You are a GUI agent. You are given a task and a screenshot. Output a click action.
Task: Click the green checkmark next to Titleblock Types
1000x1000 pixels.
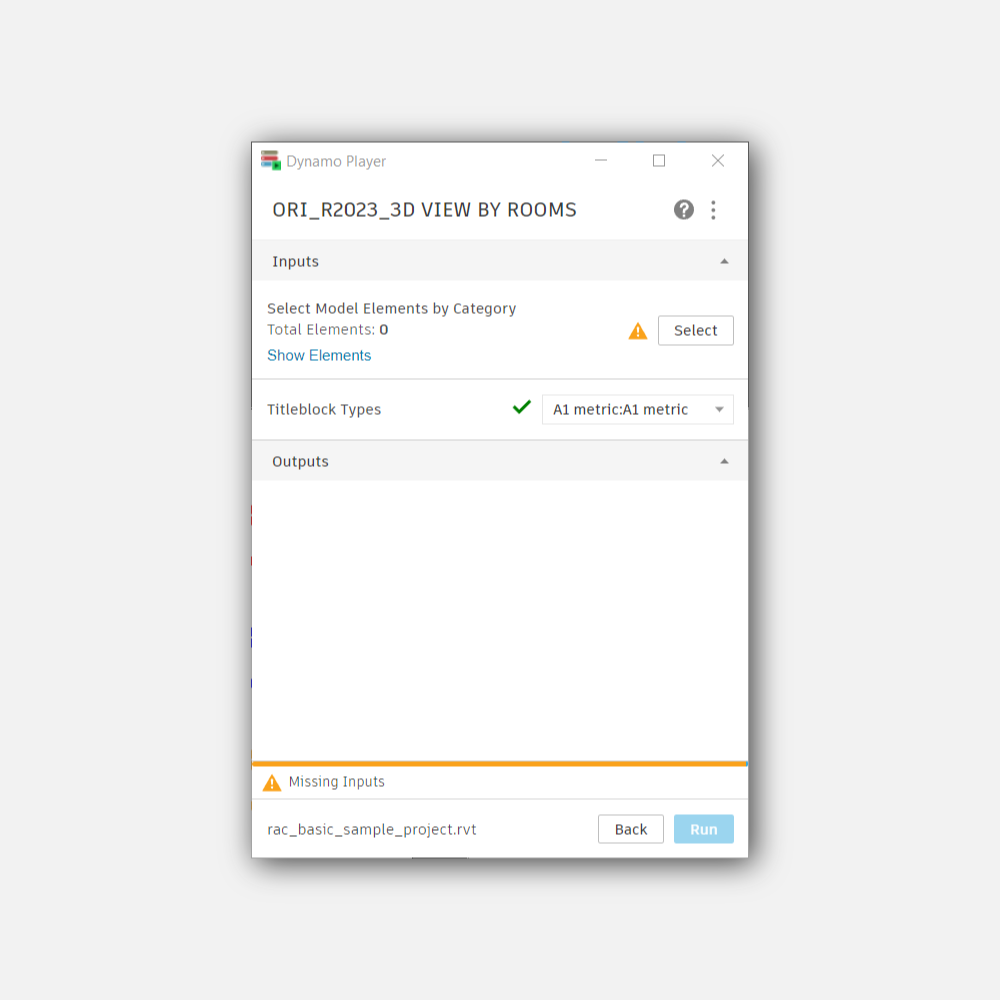[522, 407]
